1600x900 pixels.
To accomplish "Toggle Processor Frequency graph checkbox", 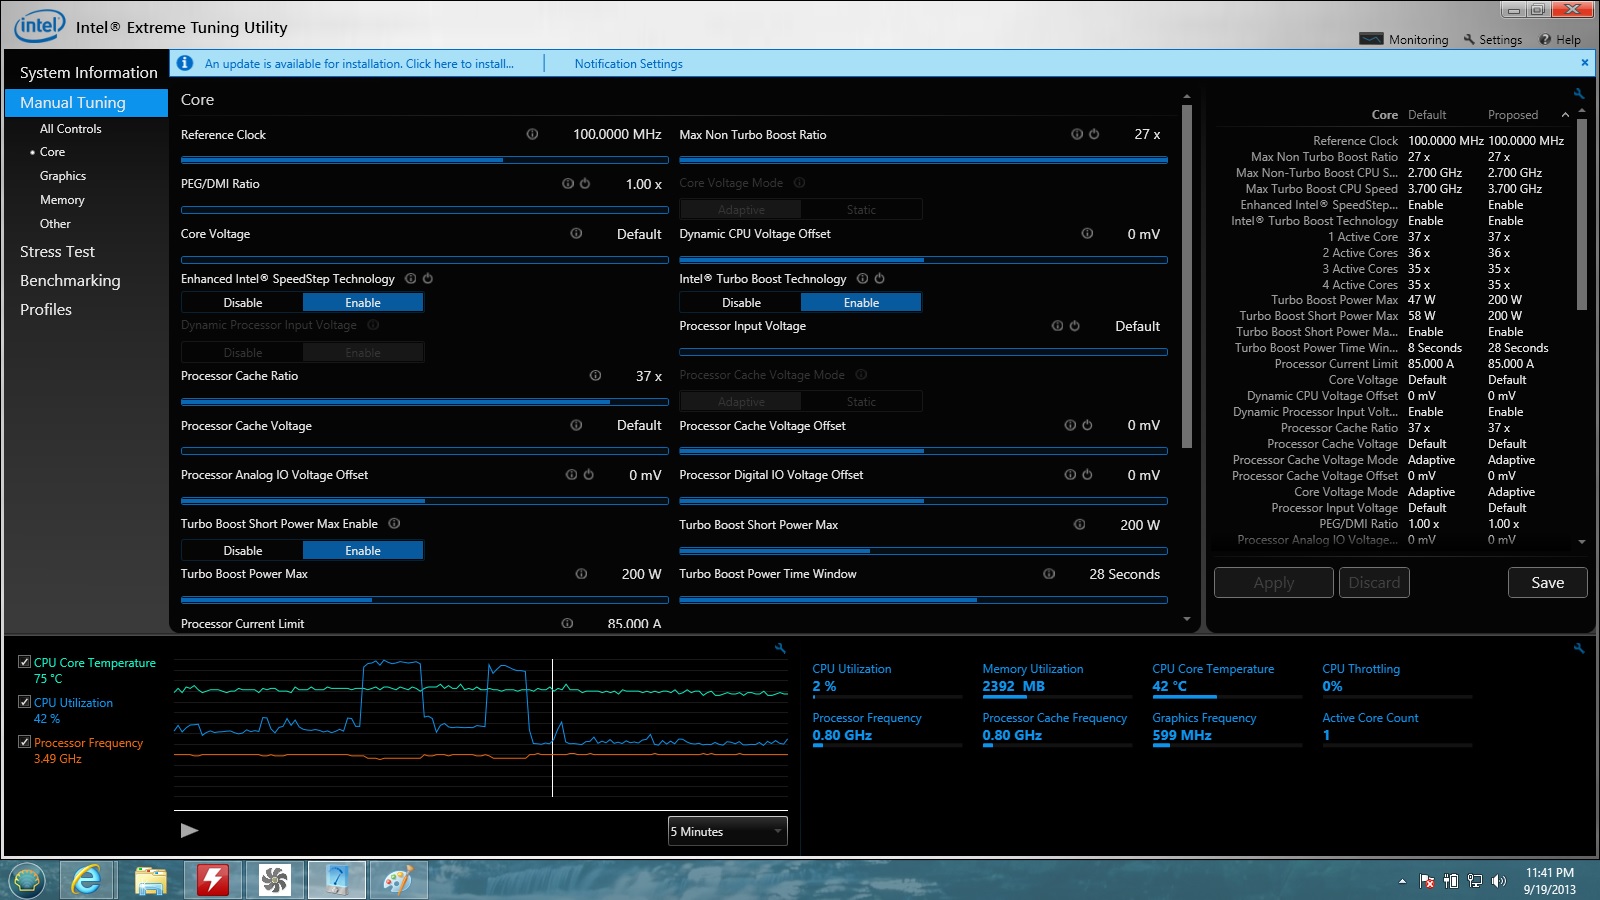I will pos(24,742).
